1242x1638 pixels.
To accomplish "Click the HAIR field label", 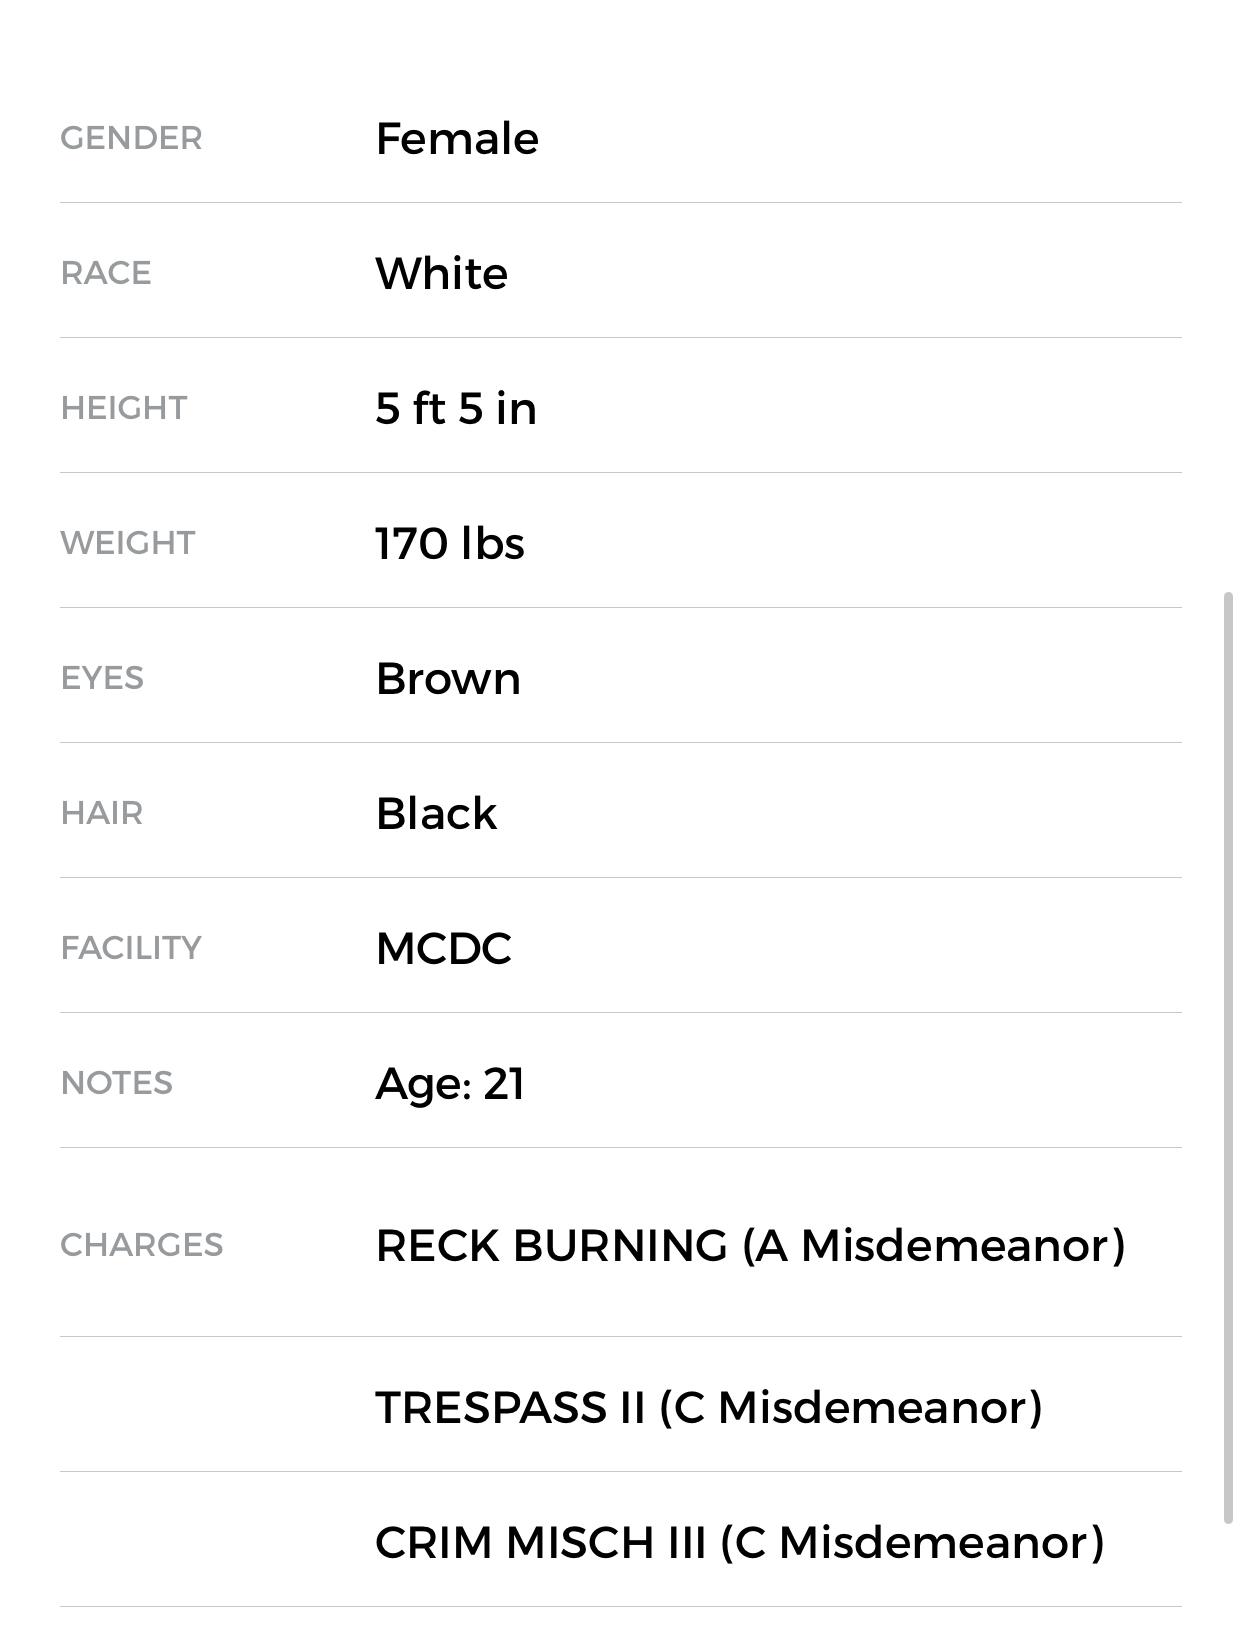I will point(102,813).
